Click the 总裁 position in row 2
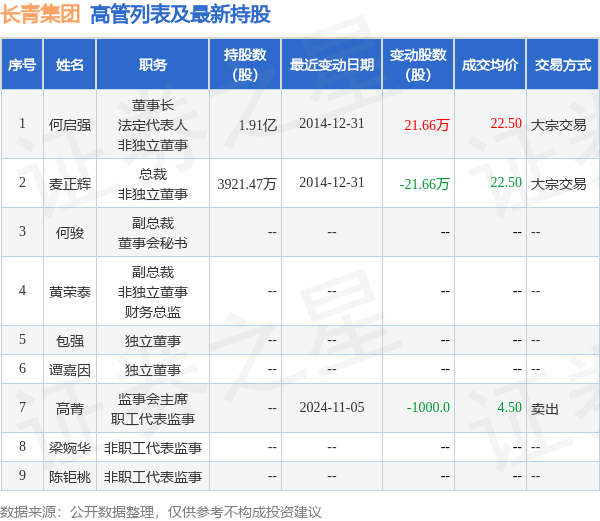Image resolution: width=600 pixels, height=521 pixels. click(x=153, y=174)
